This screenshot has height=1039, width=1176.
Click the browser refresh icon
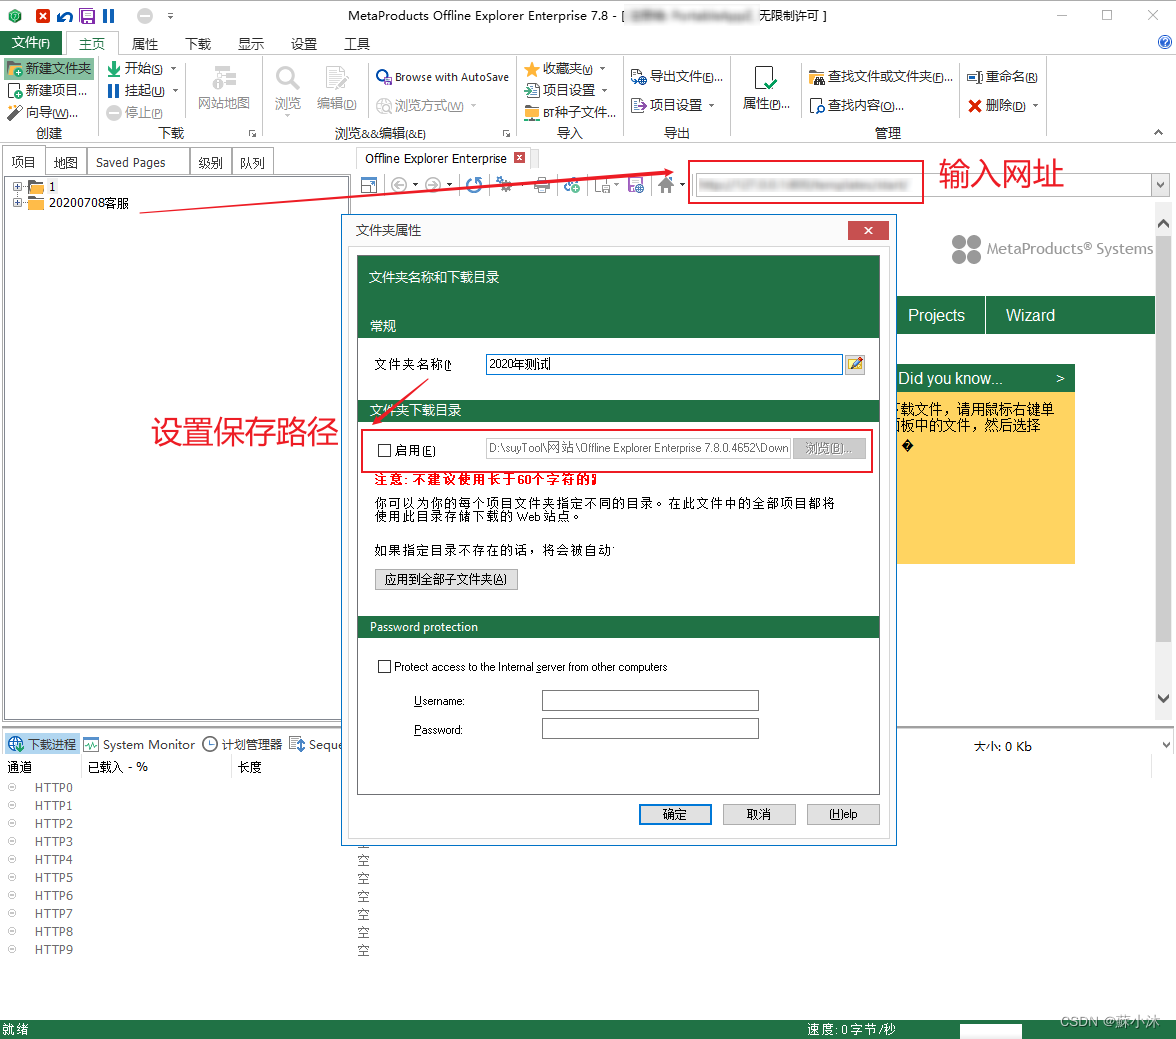tap(474, 185)
